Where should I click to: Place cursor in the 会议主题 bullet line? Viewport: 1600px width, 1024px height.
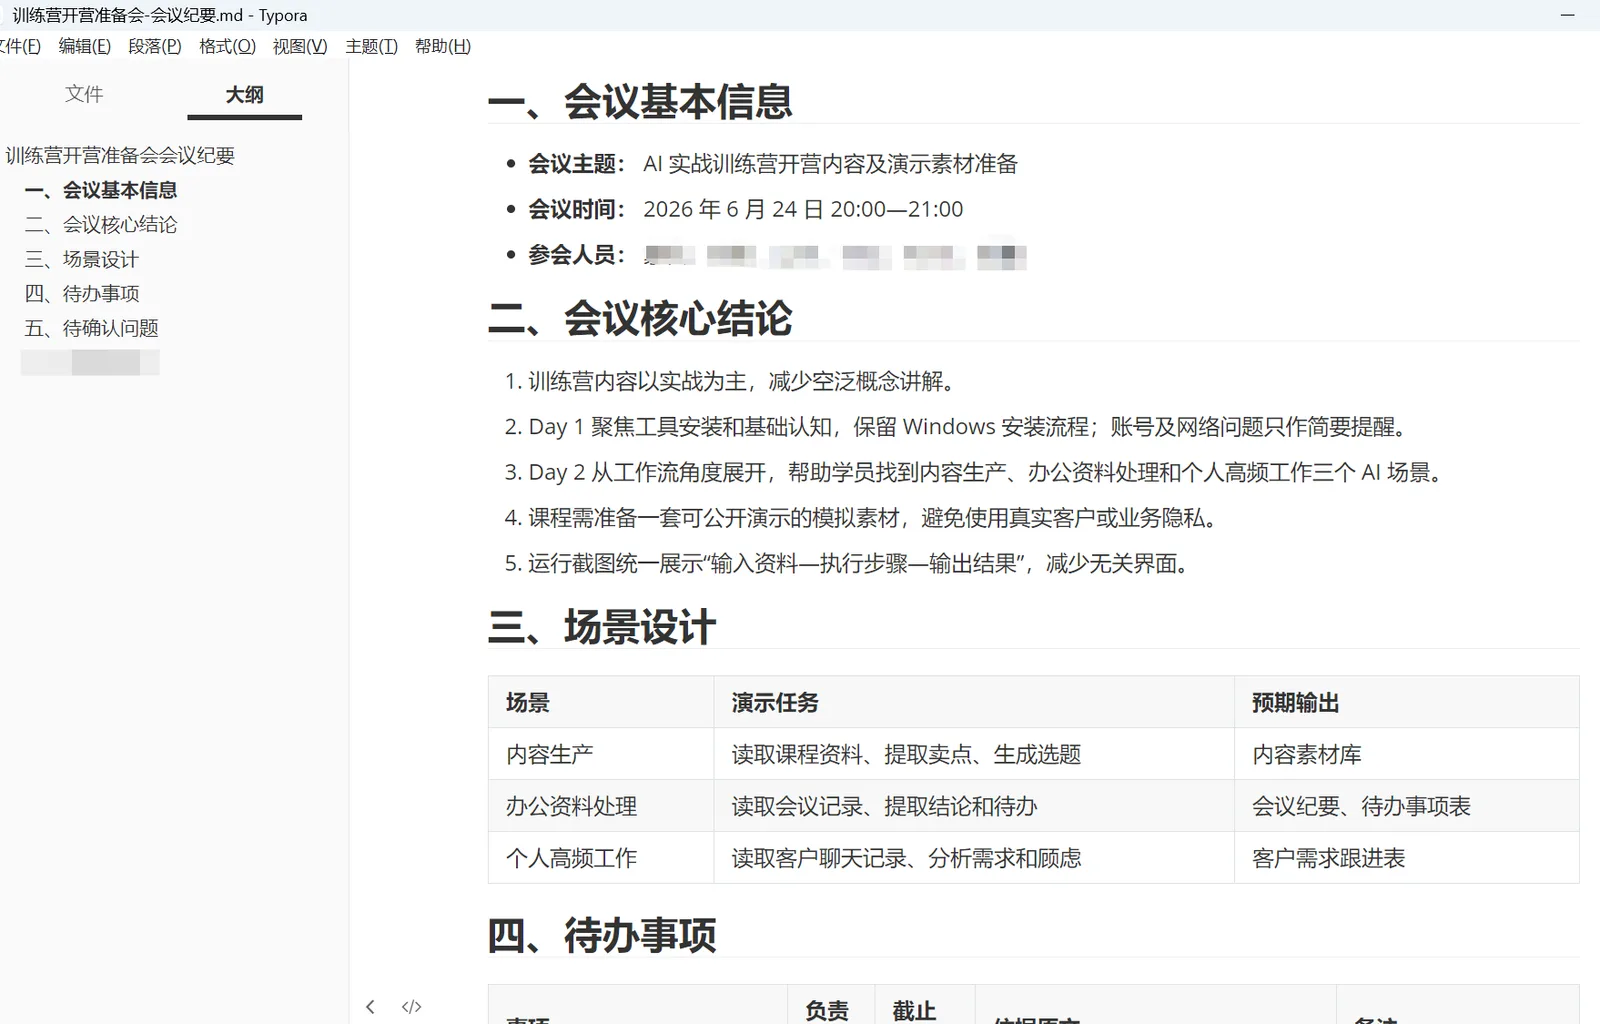coord(773,164)
